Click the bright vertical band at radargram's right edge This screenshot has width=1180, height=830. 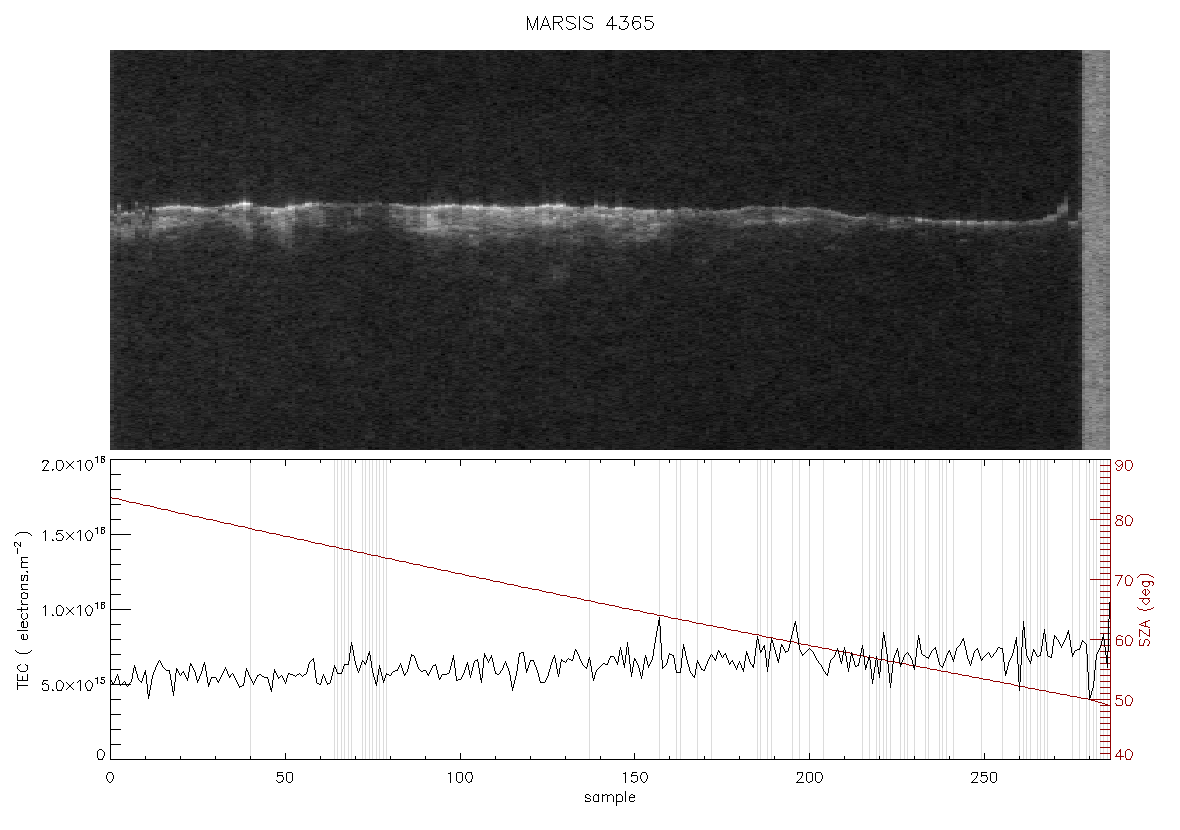[x=1096, y=250]
